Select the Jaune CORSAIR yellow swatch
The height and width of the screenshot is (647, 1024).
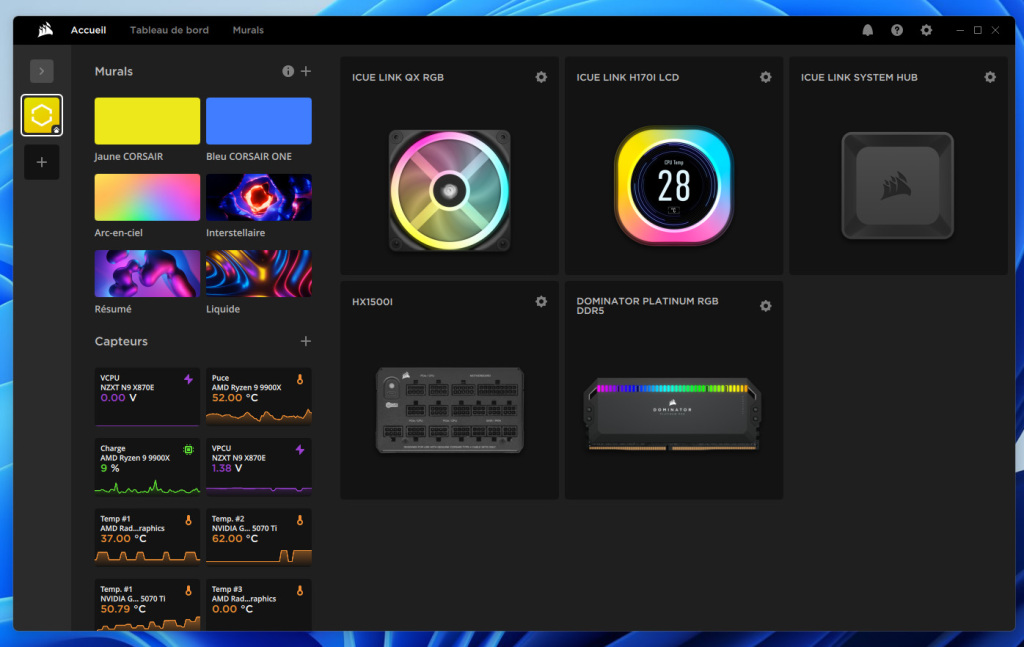(x=146, y=120)
